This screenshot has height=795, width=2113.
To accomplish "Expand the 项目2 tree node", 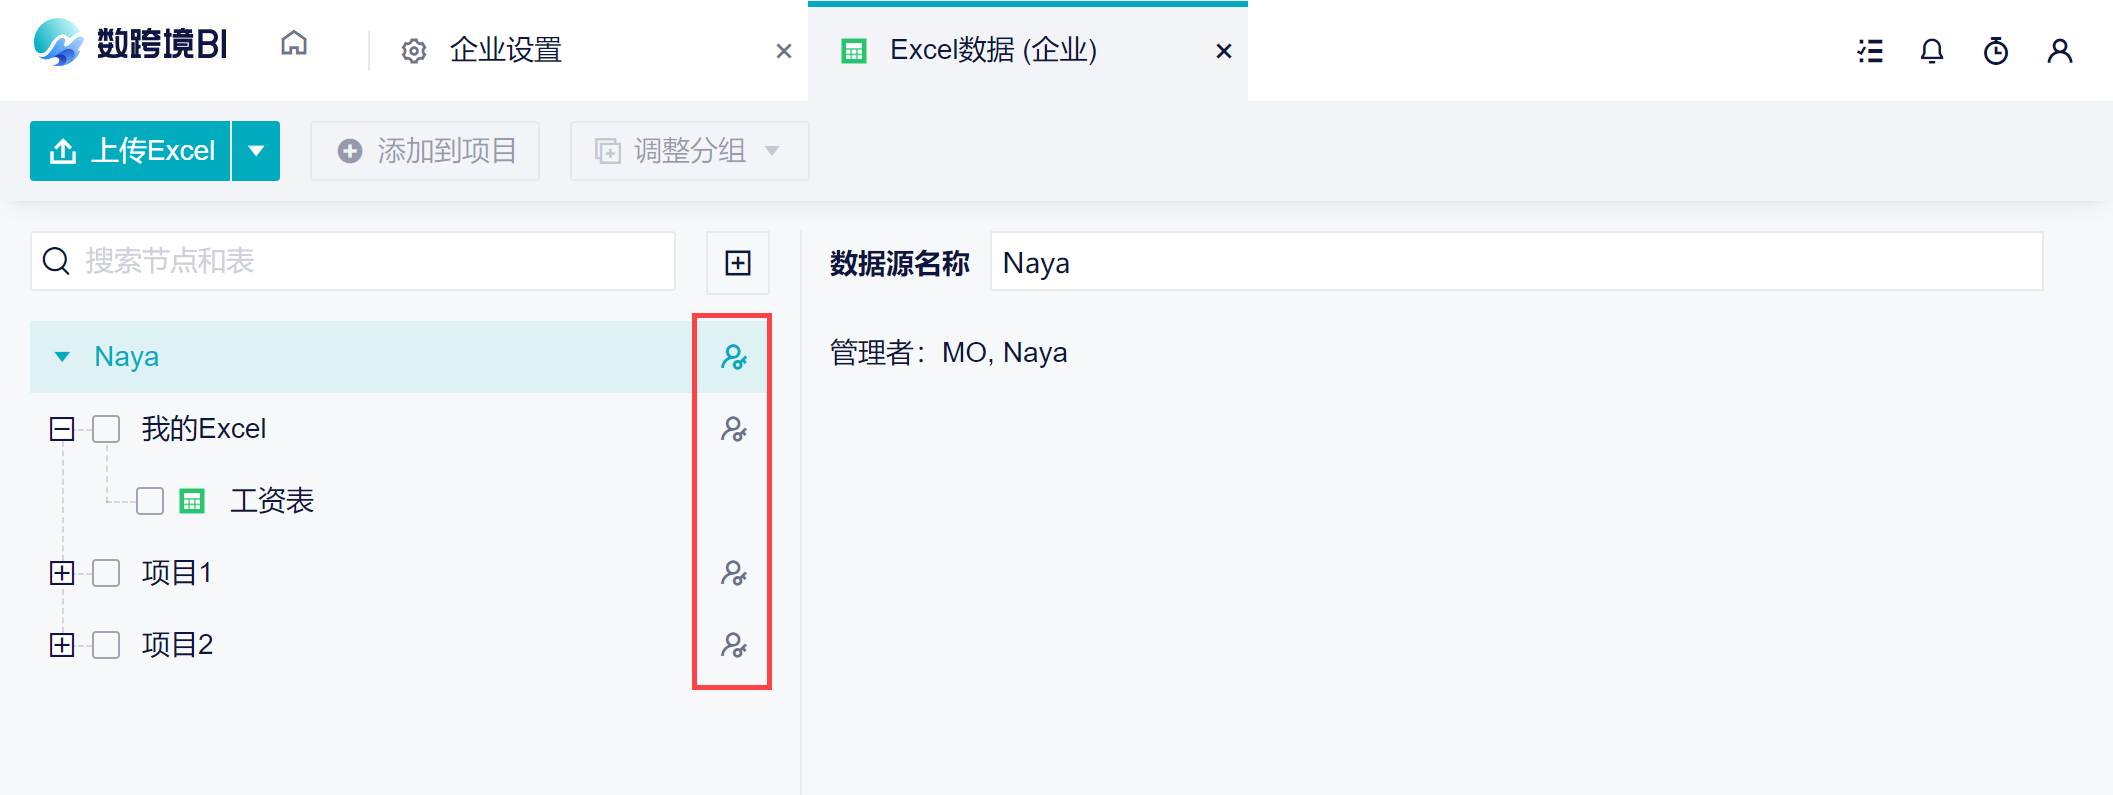I will [x=62, y=645].
